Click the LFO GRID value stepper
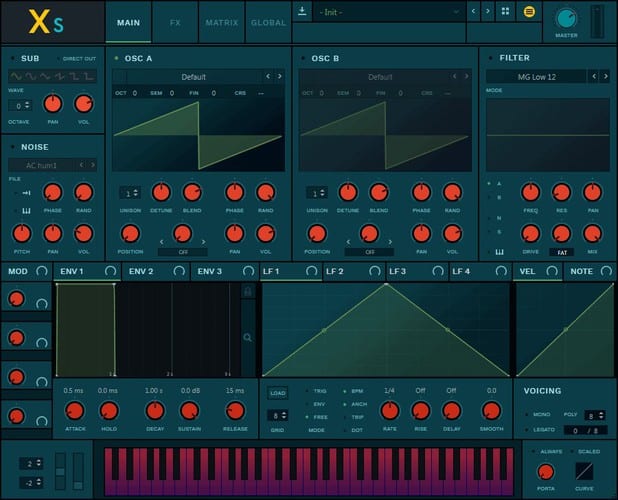 (x=277, y=416)
